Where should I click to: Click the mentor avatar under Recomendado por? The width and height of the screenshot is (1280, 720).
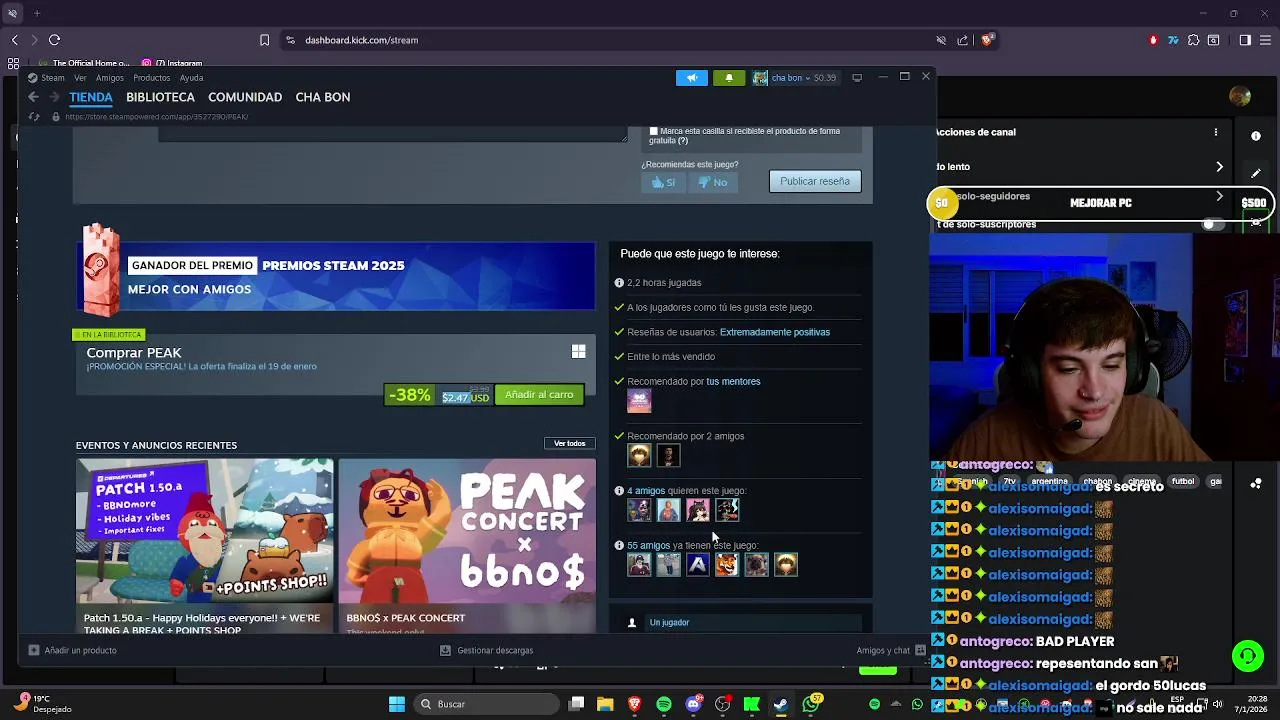pos(639,401)
